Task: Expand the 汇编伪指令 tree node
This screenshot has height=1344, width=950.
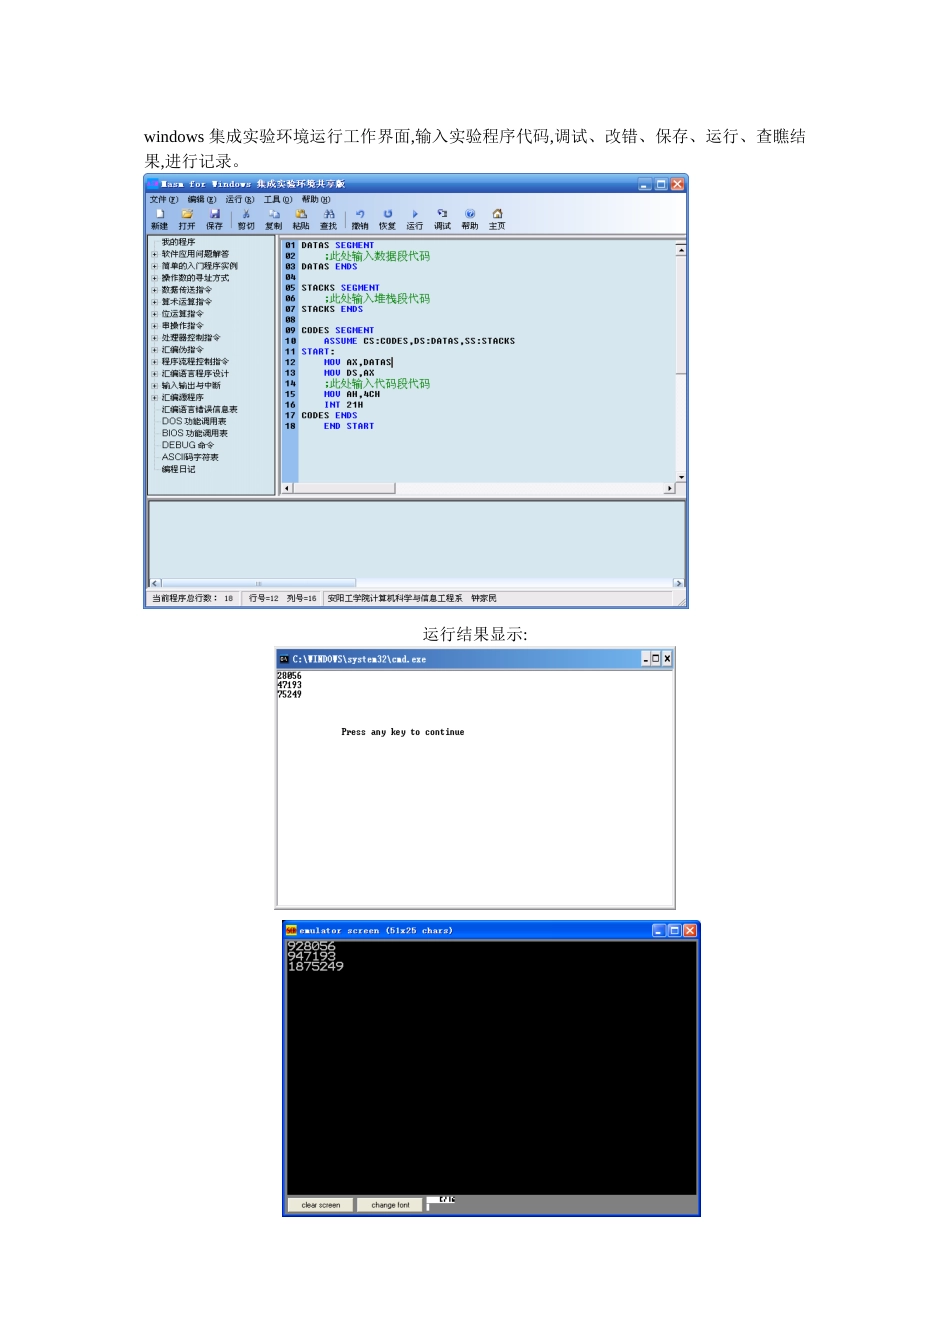Action: [155, 350]
